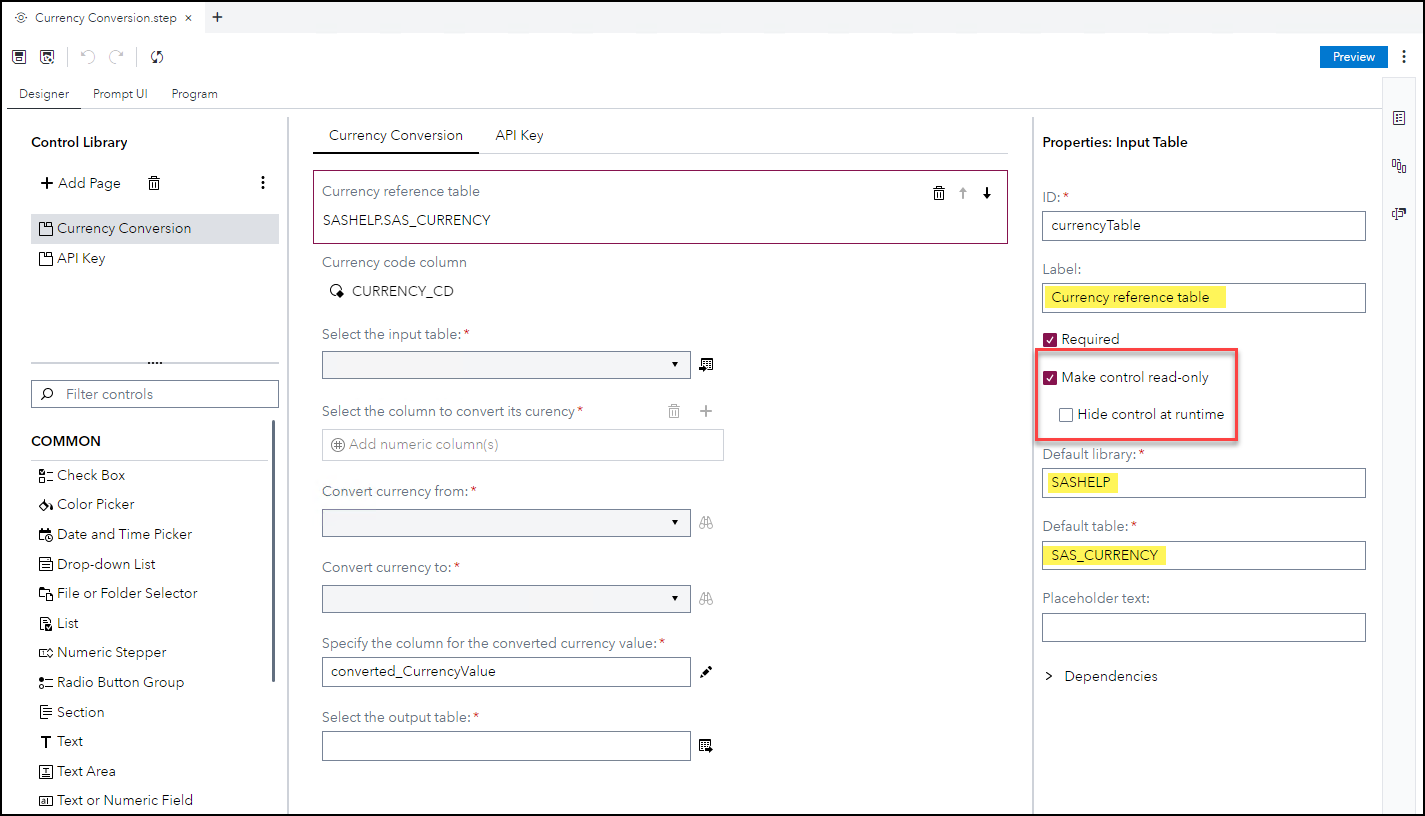The image size is (1425, 816).
Task: Click the output table selector icon
Action: point(706,746)
